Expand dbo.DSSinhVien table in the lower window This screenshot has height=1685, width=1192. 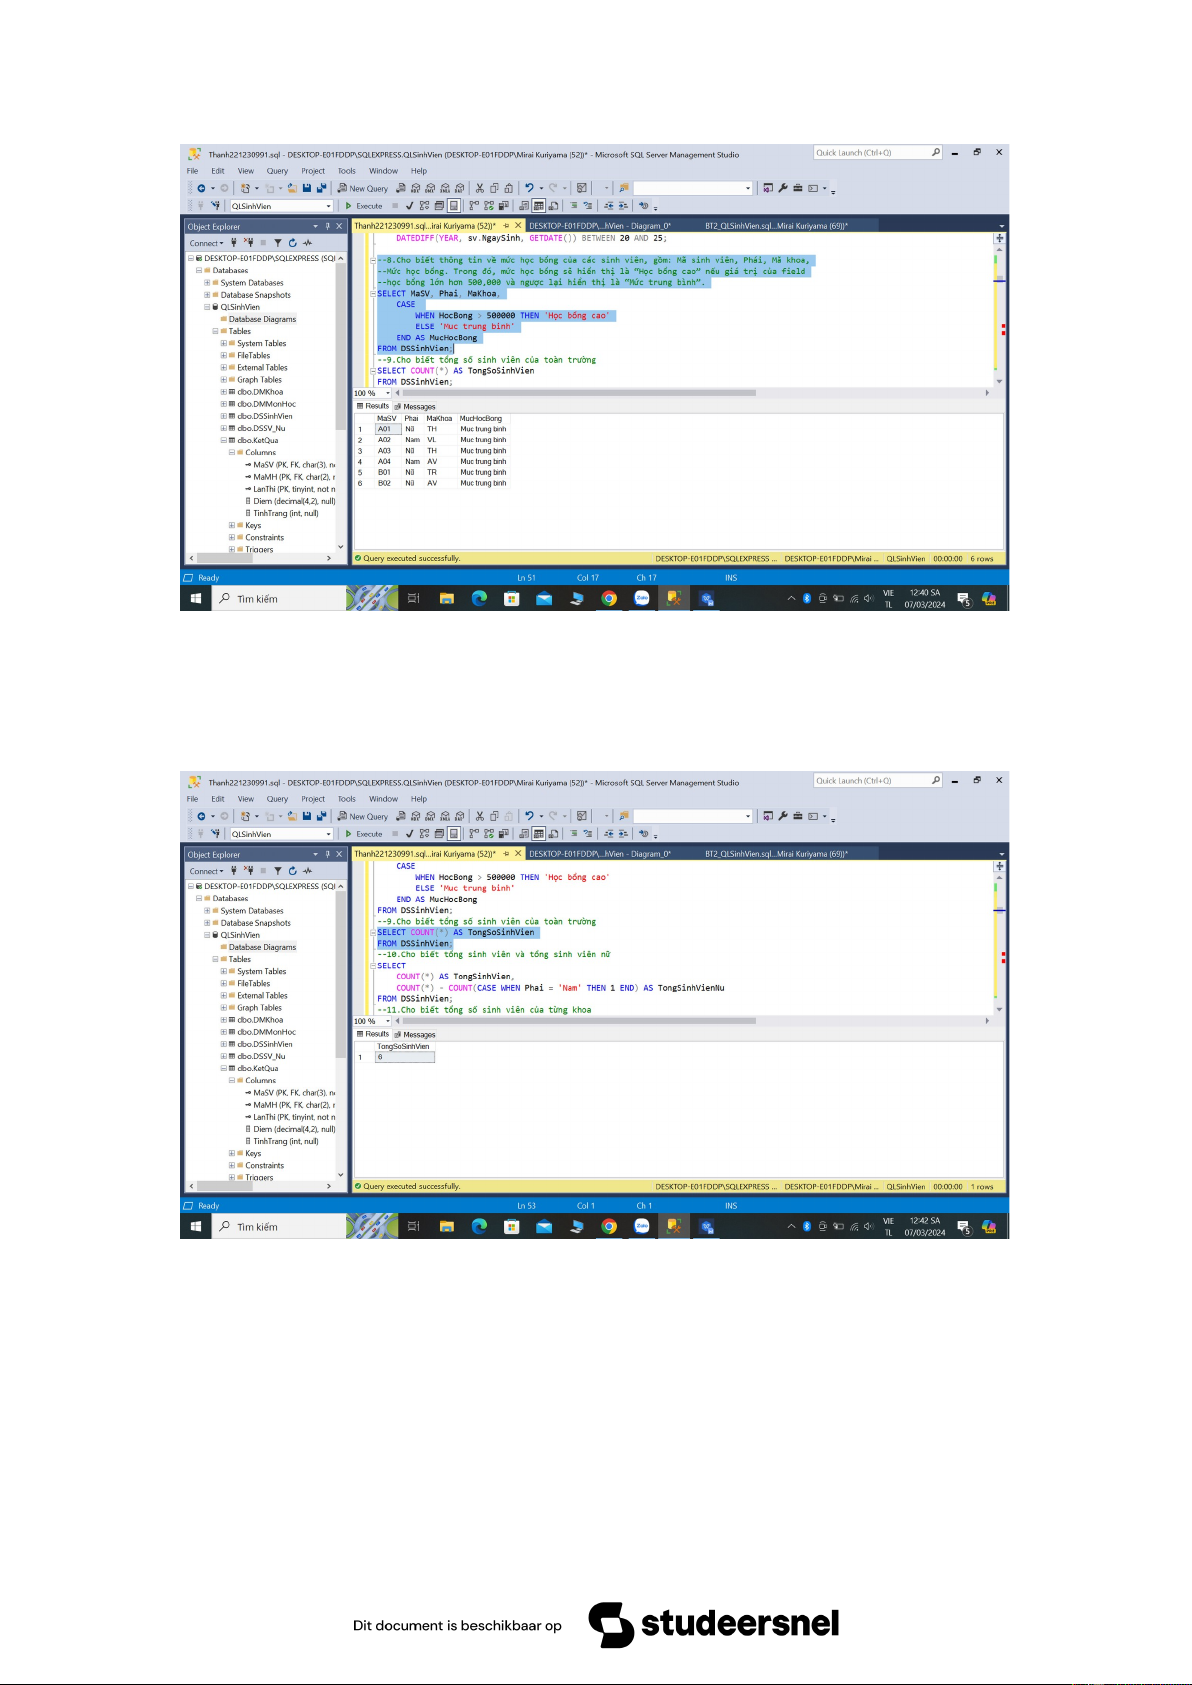(224, 1044)
